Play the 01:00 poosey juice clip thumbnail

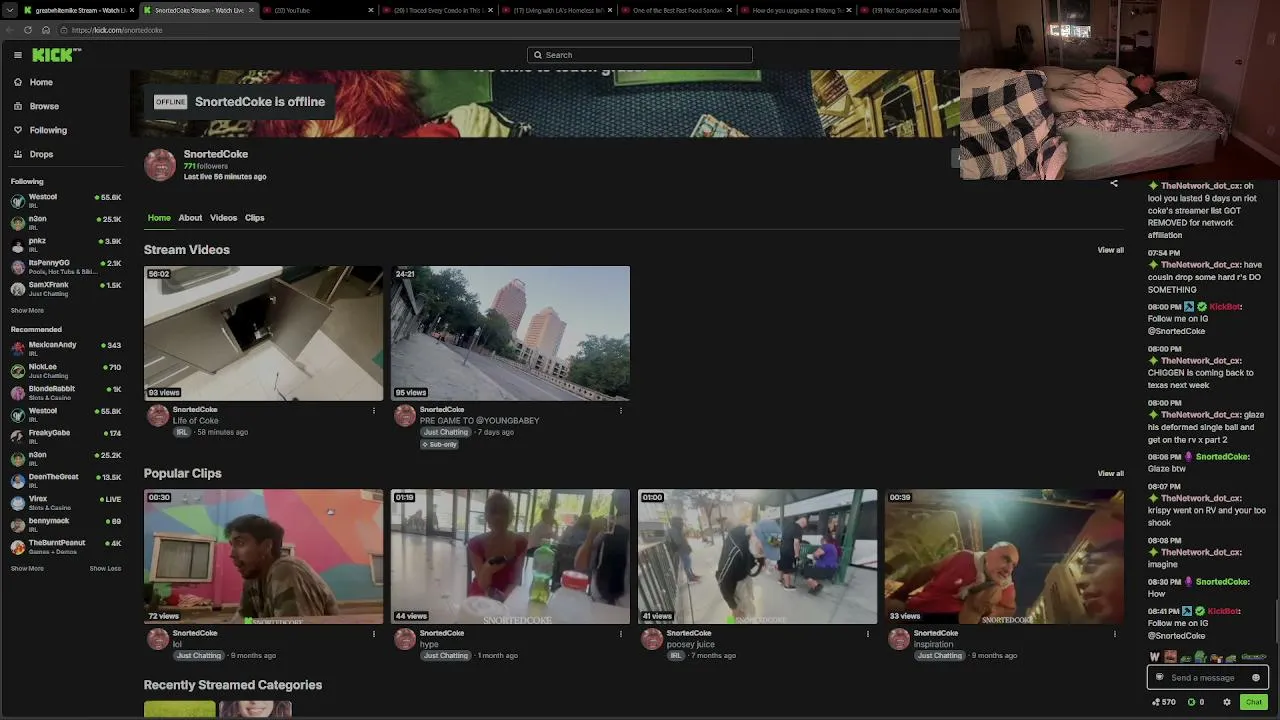pyautogui.click(x=757, y=556)
